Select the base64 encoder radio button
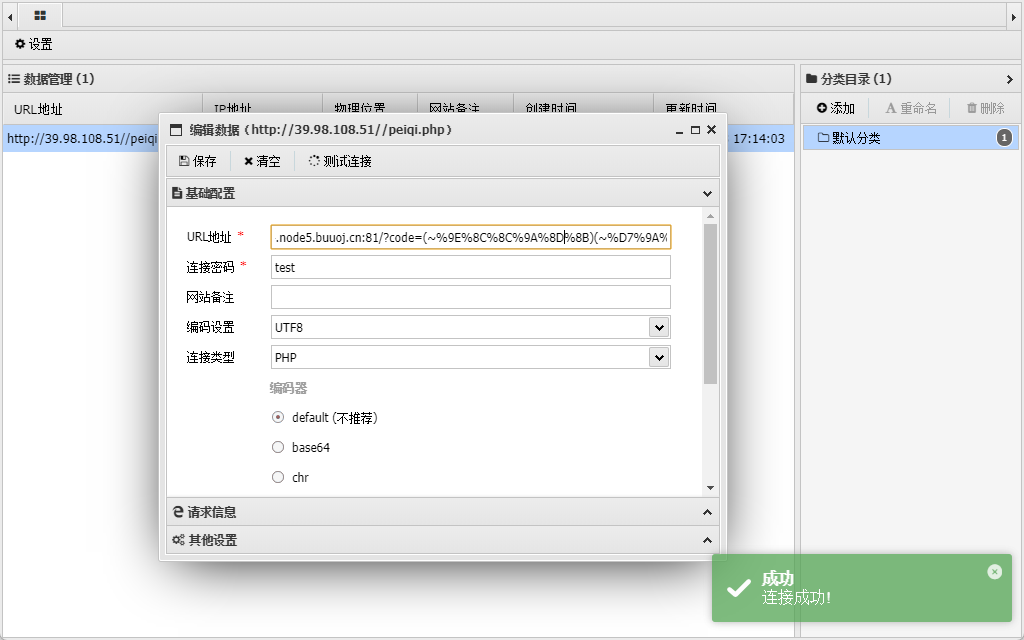The image size is (1024, 640). click(x=278, y=448)
